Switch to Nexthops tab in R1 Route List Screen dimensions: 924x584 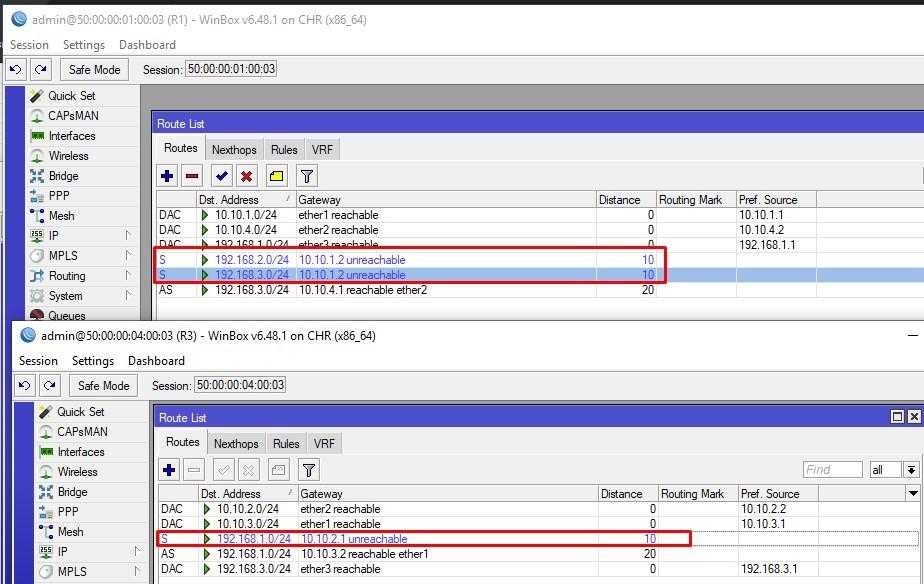[x=234, y=150]
